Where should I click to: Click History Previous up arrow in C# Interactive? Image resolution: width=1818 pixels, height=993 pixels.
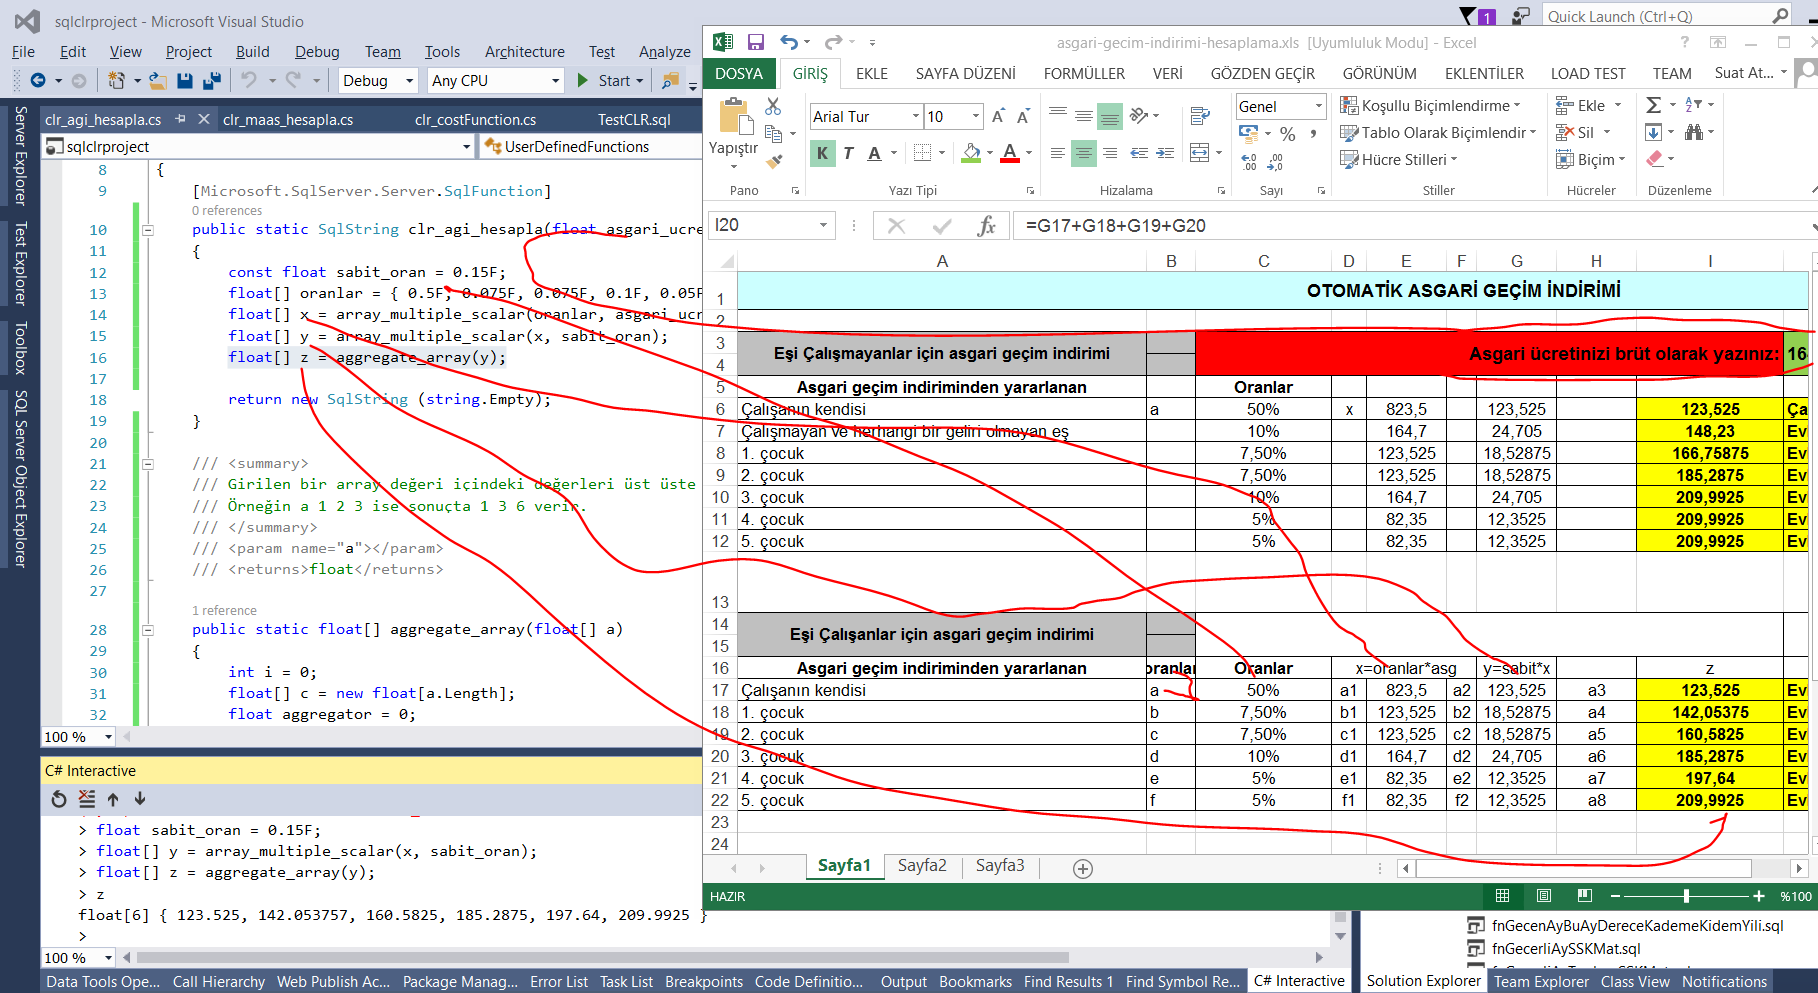[113, 799]
